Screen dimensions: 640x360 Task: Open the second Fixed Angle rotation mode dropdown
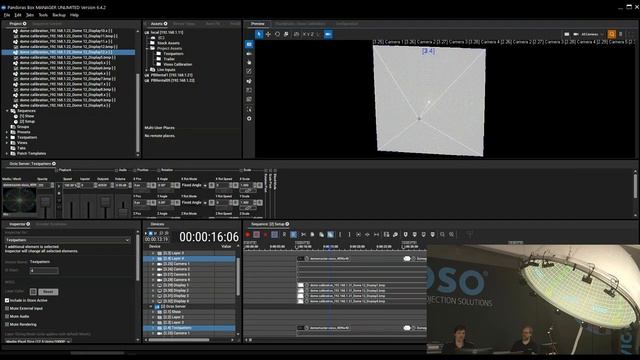click(194, 202)
